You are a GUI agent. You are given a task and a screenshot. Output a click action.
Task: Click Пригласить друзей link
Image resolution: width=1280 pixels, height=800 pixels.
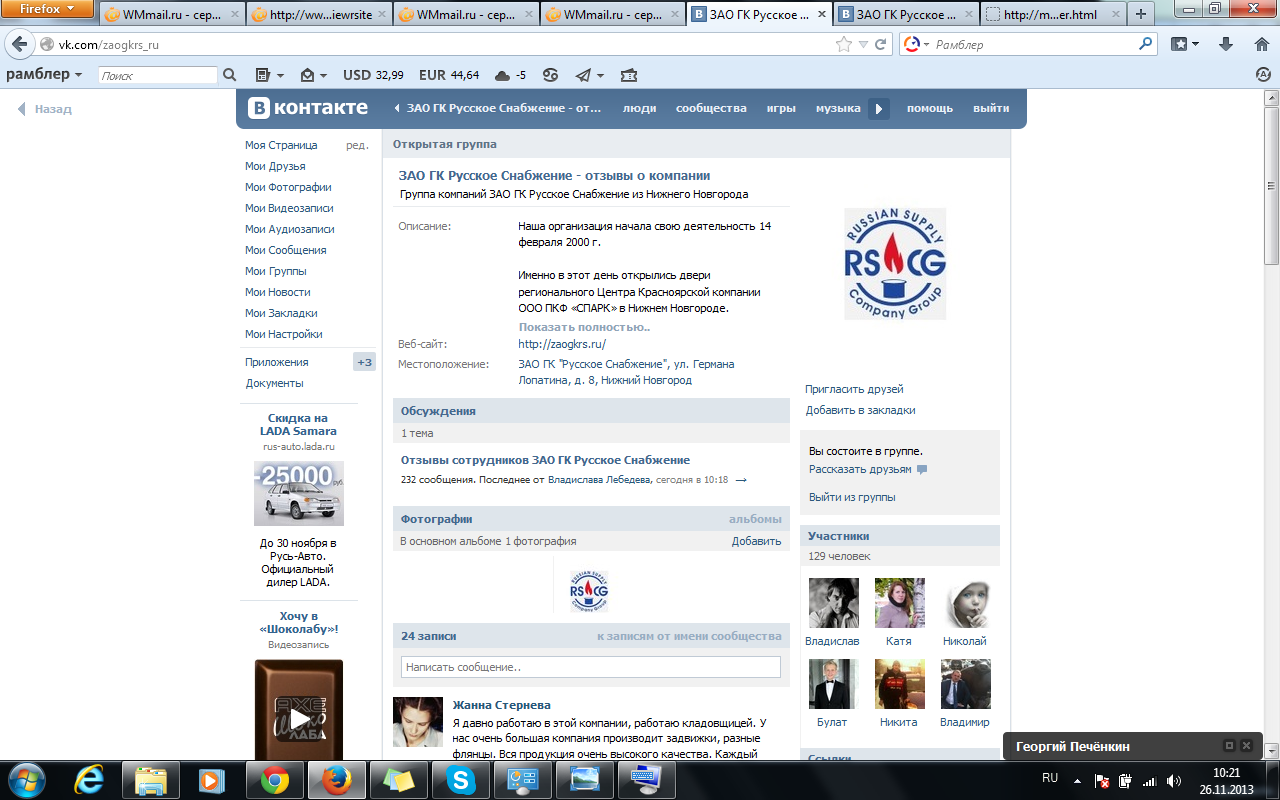[x=854, y=389]
